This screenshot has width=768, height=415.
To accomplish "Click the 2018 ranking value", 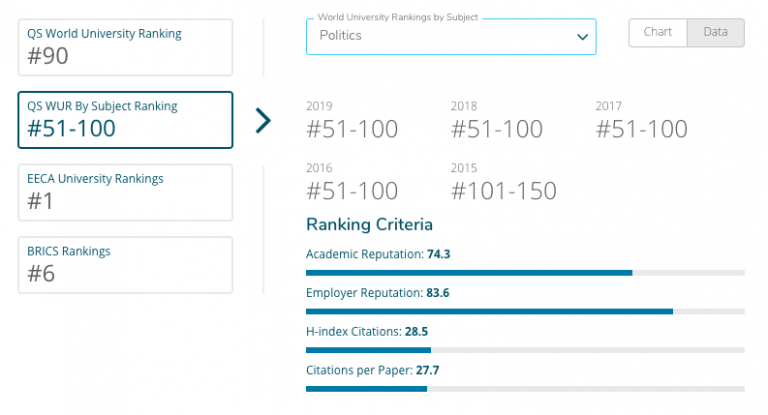I will pos(497,129).
